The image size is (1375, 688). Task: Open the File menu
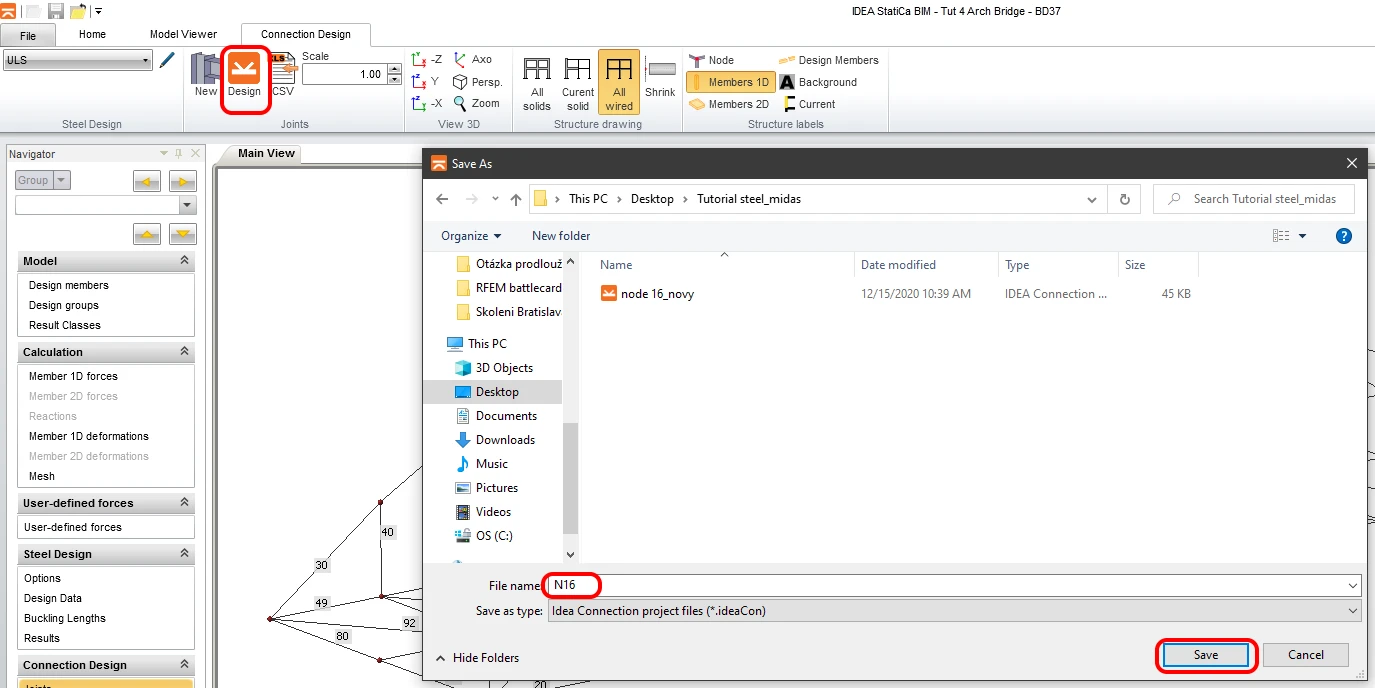coord(28,35)
